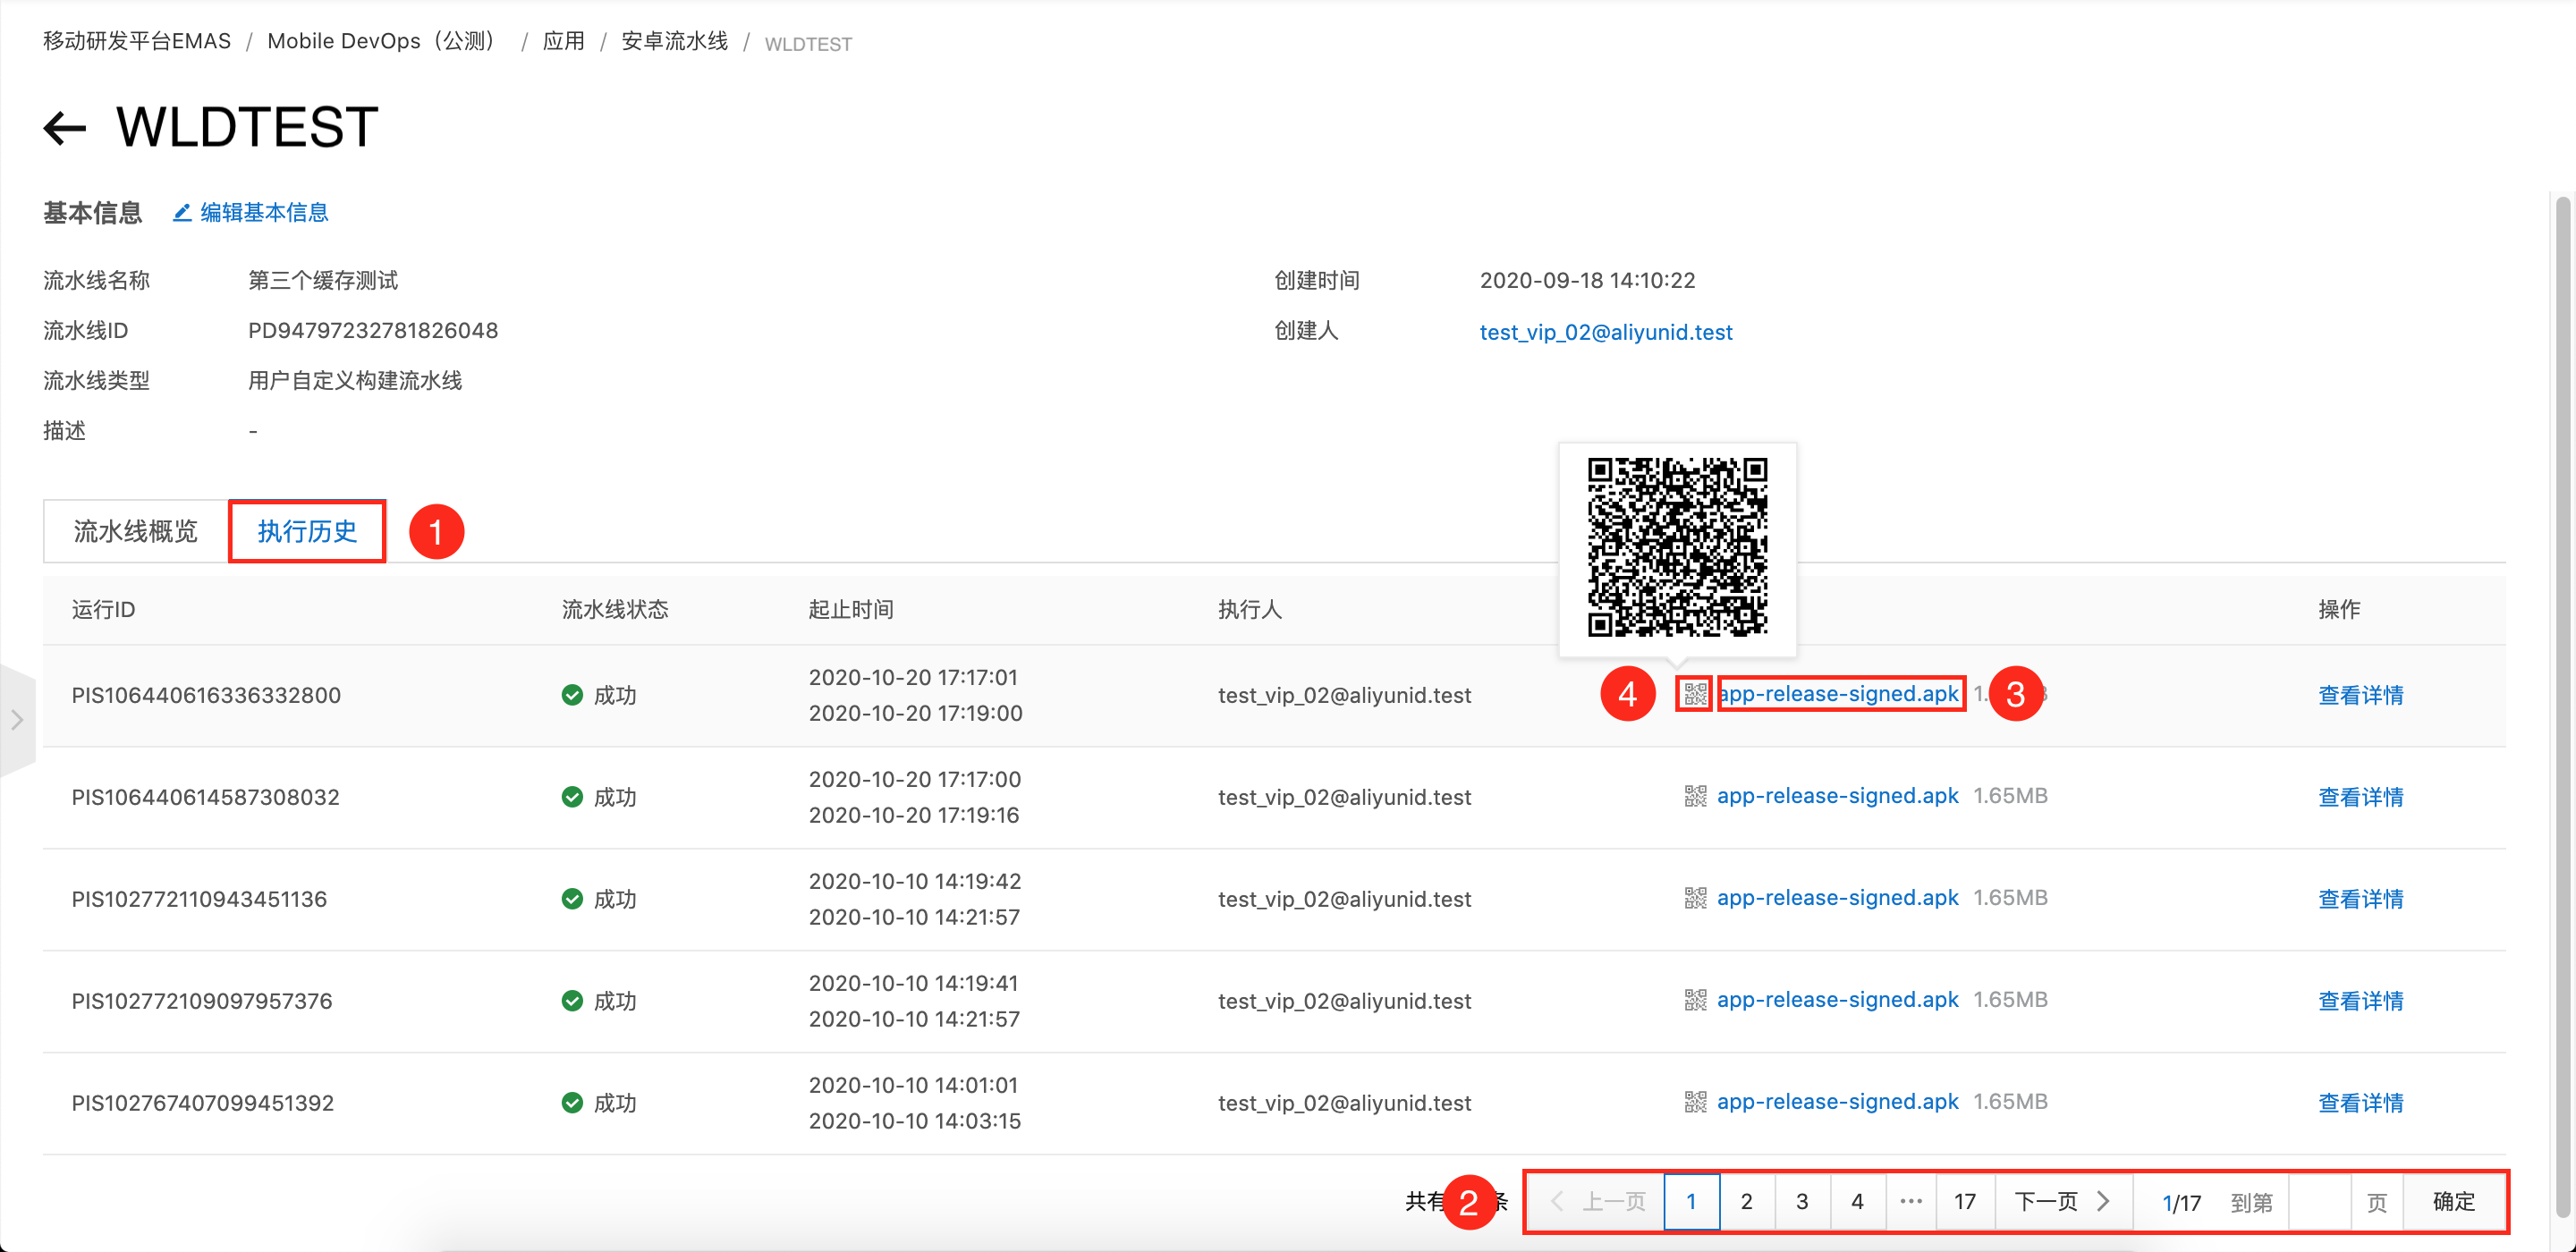Go to page 3 in pagination

(x=1802, y=1201)
